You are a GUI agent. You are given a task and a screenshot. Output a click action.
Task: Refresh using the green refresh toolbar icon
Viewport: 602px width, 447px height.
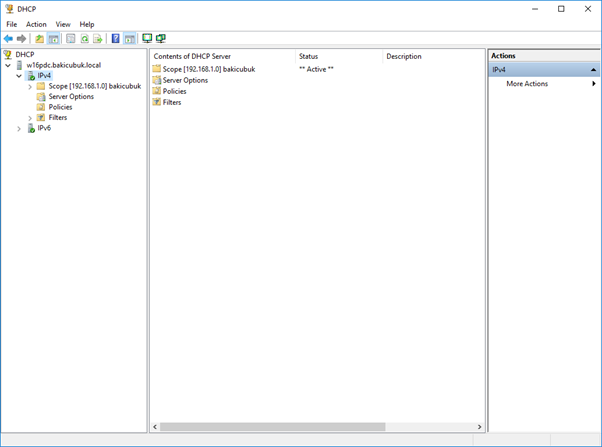(84, 38)
